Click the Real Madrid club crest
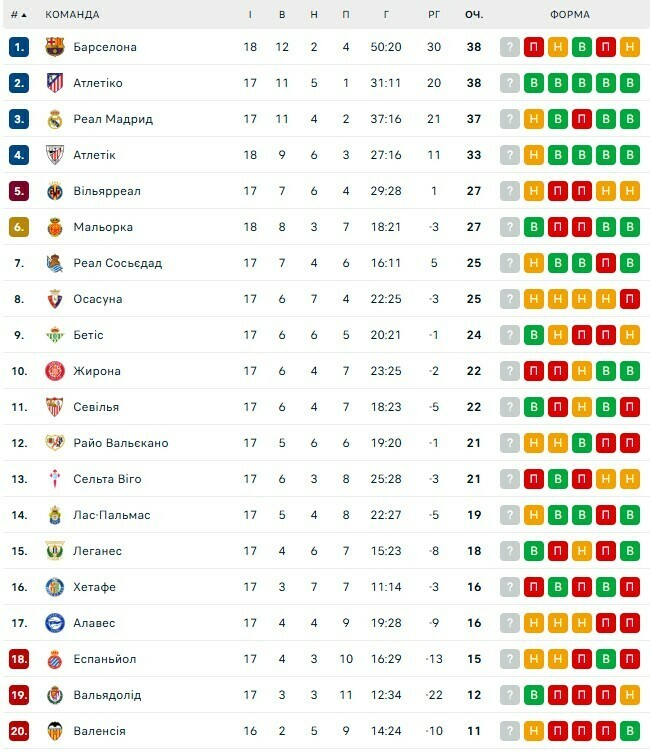 click(55, 119)
